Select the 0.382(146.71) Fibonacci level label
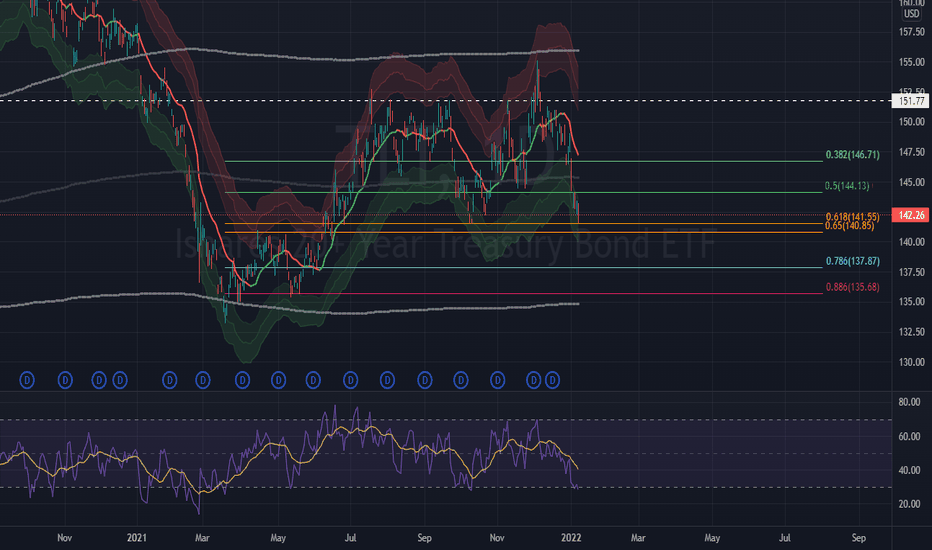The width and height of the screenshot is (932, 550). pyautogui.click(x=852, y=155)
